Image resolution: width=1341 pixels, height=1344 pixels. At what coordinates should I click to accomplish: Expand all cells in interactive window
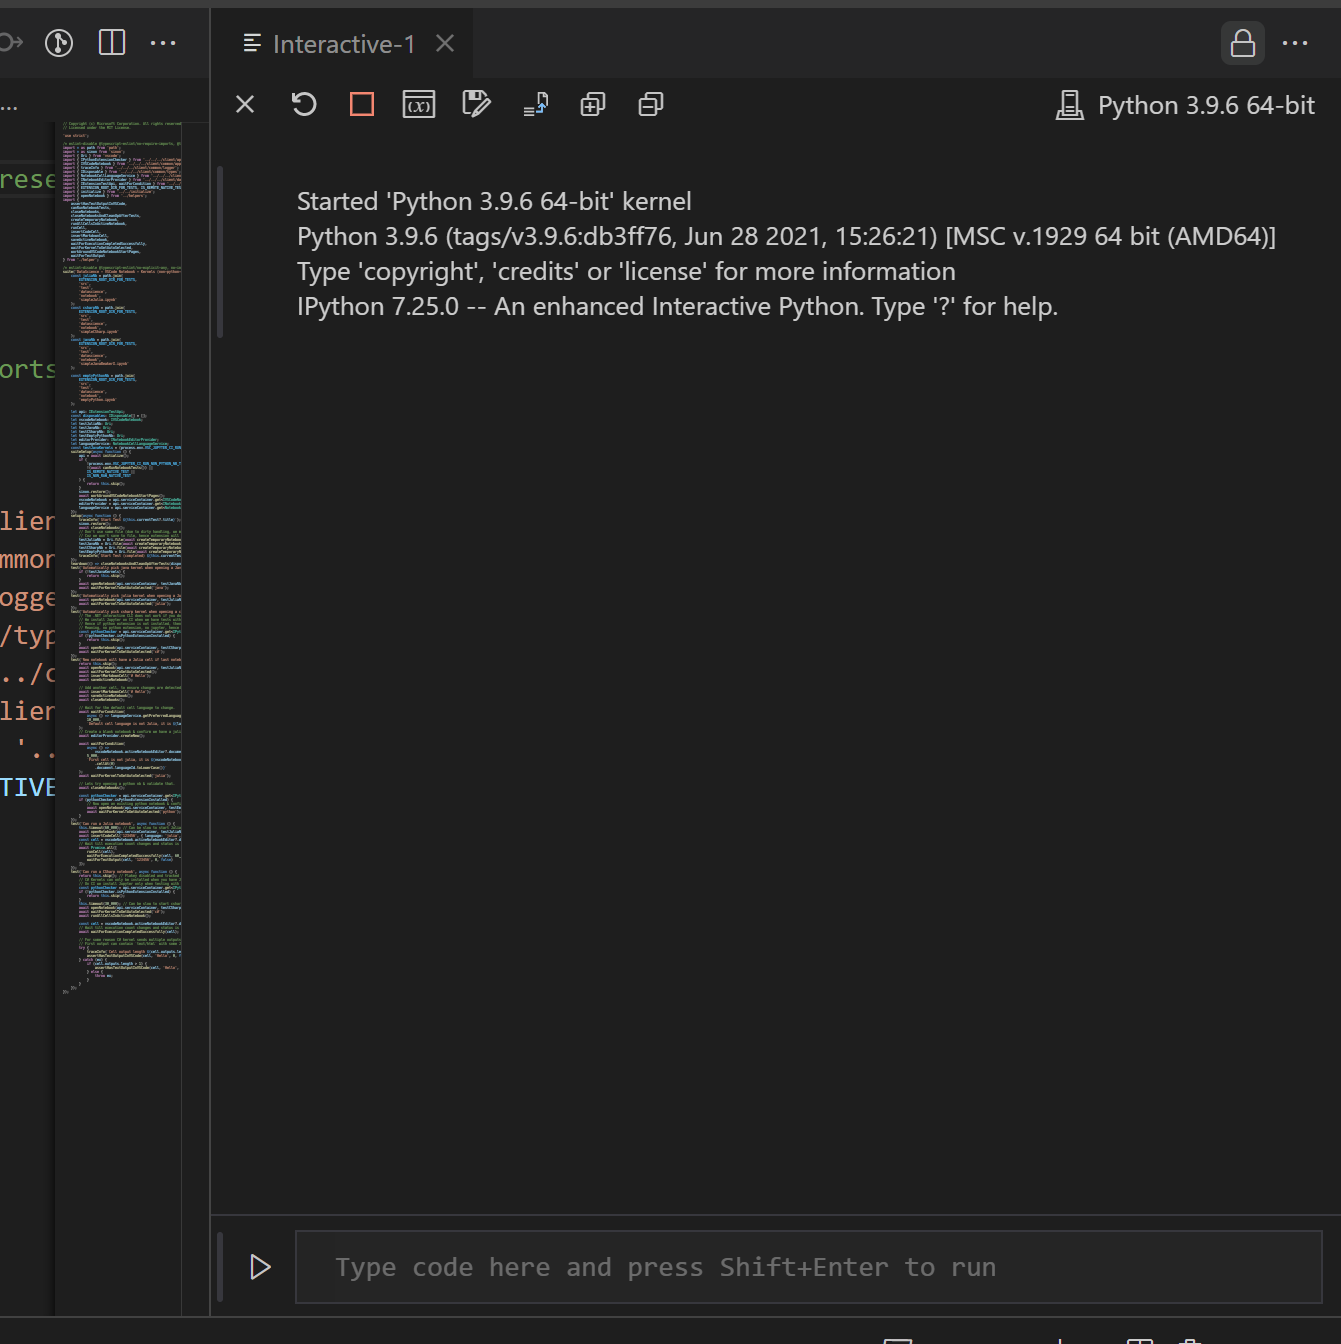pos(593,105)
